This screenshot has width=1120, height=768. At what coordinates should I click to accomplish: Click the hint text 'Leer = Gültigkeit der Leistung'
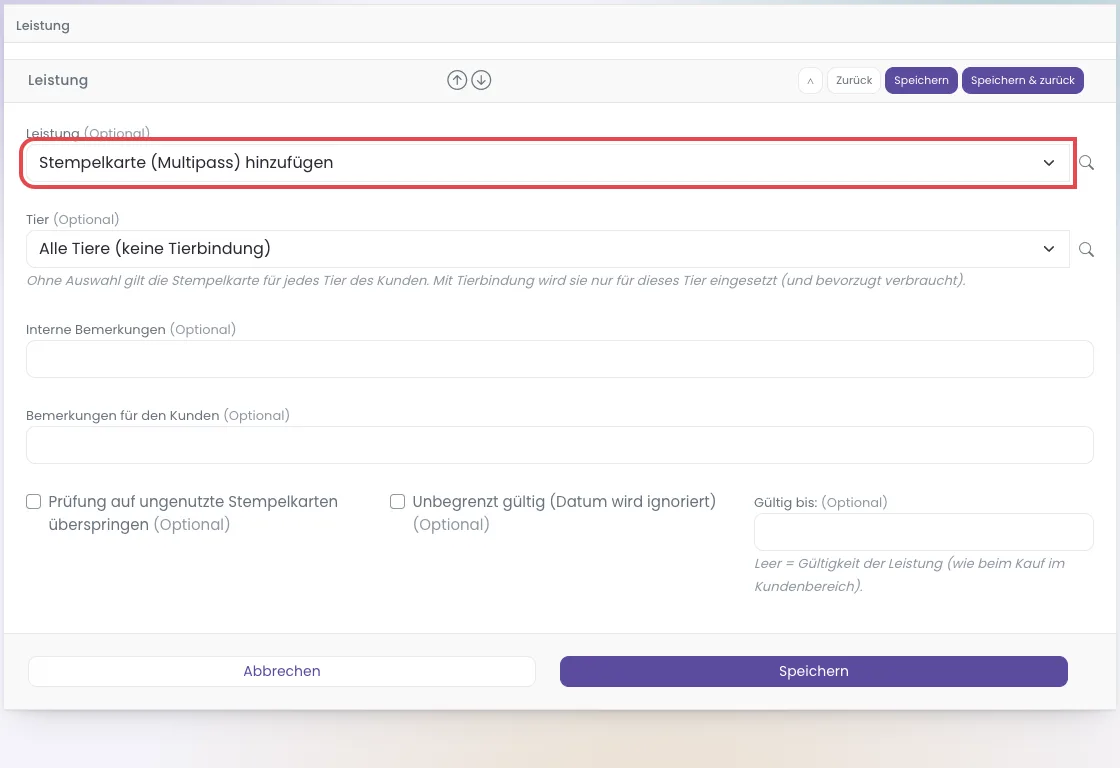pos(909,575)
